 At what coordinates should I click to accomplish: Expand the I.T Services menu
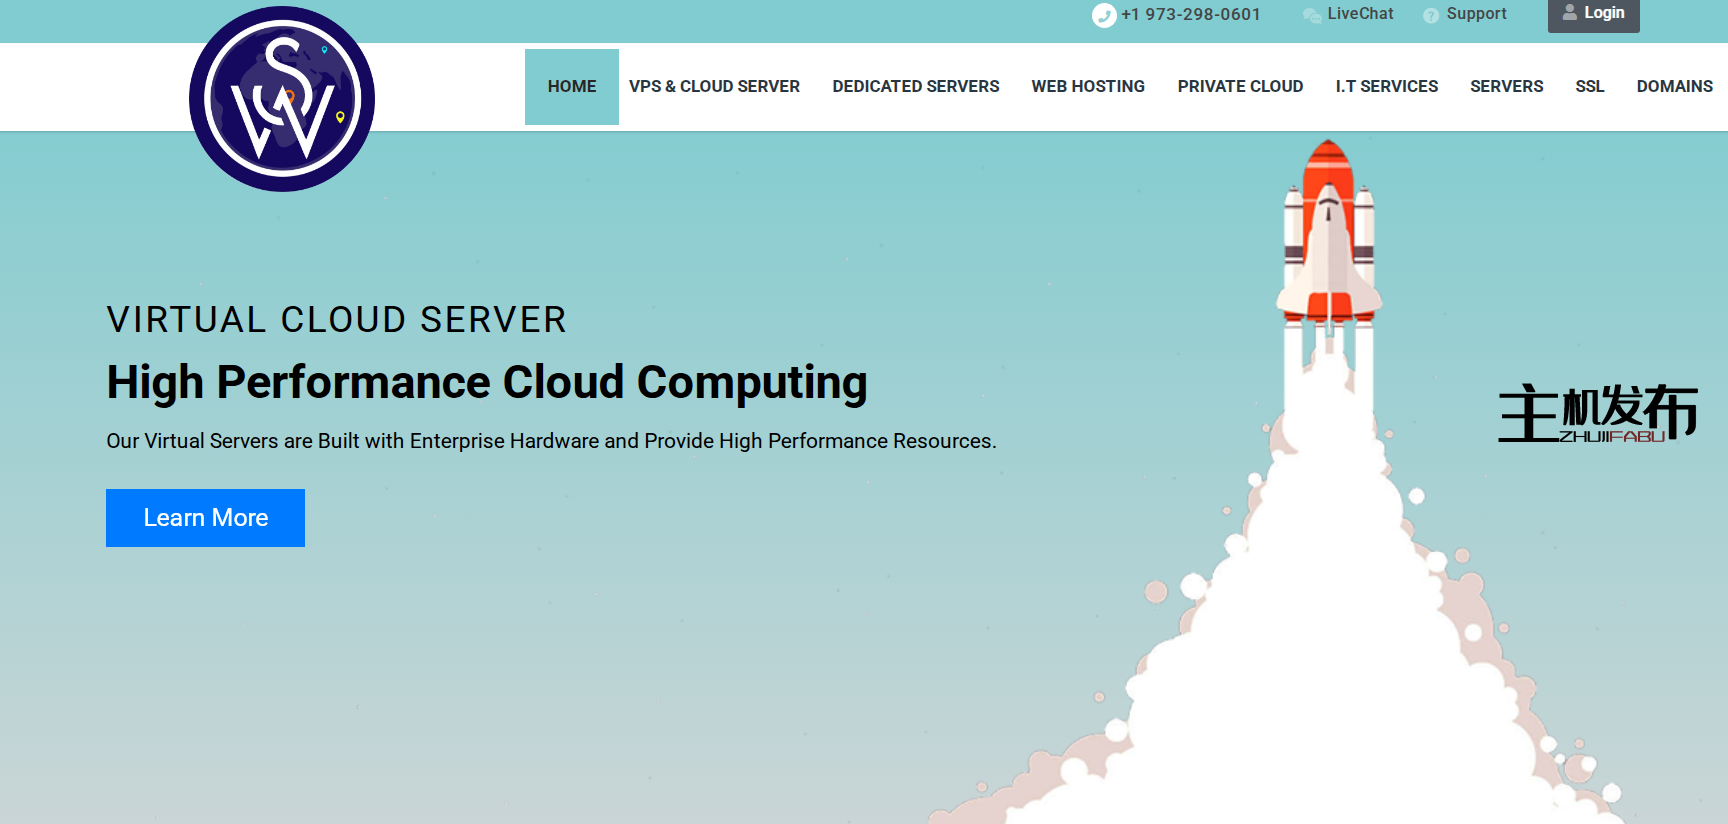click(1386, 87)
